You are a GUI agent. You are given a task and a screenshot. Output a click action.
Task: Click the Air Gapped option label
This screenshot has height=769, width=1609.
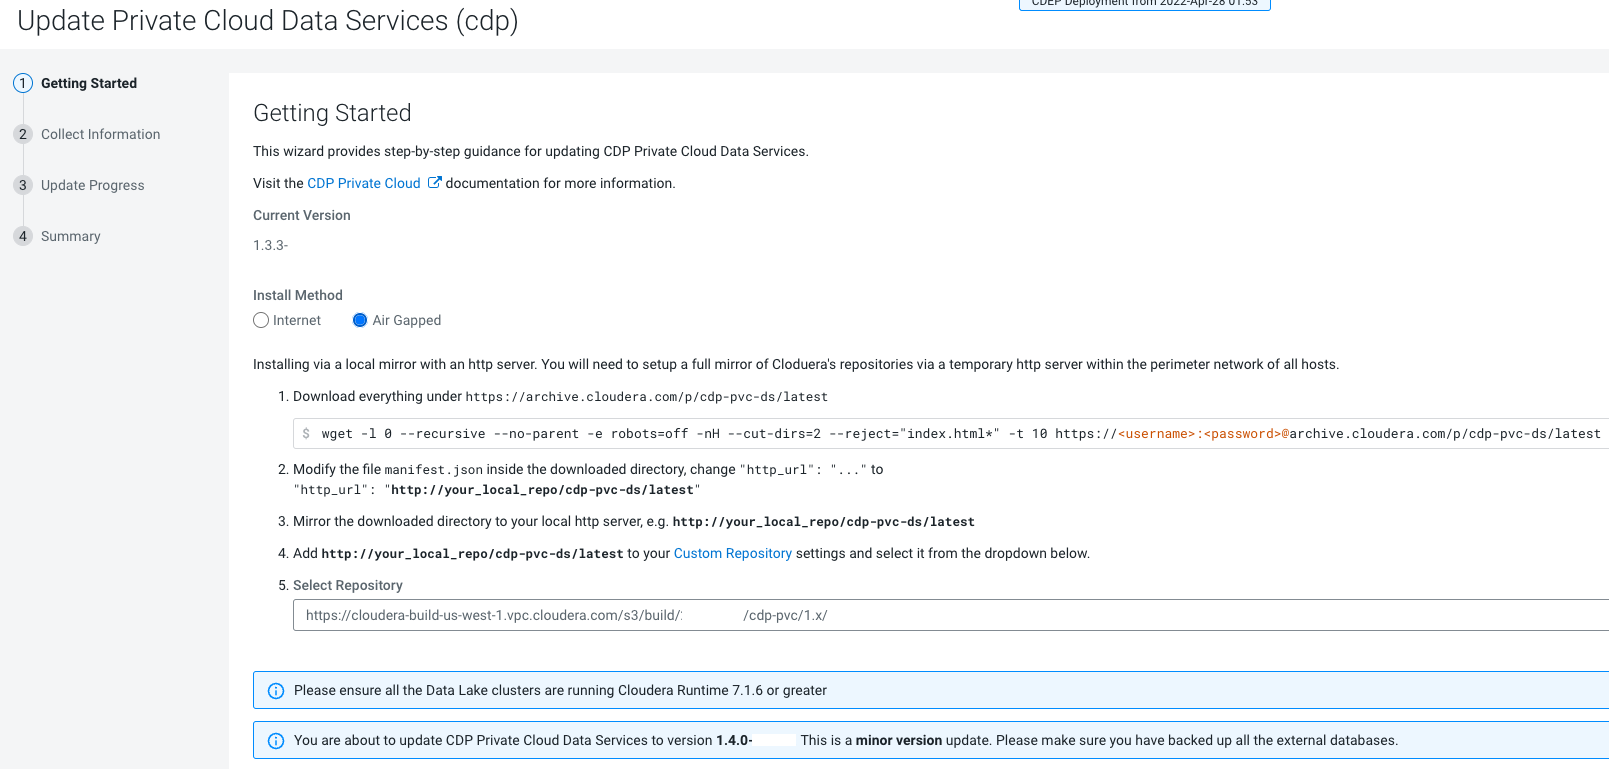click(x=406, y=320)
